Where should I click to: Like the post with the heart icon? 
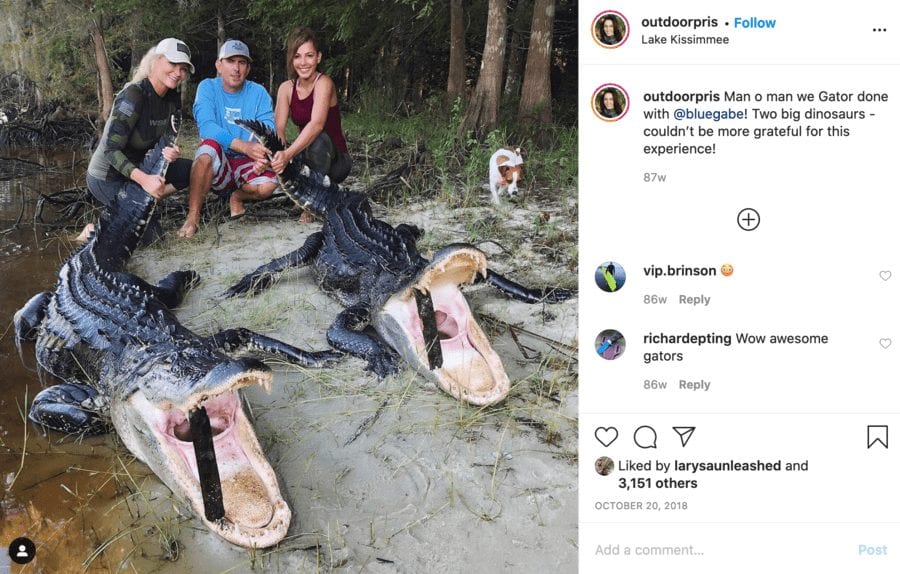click(x=606, y=437)
